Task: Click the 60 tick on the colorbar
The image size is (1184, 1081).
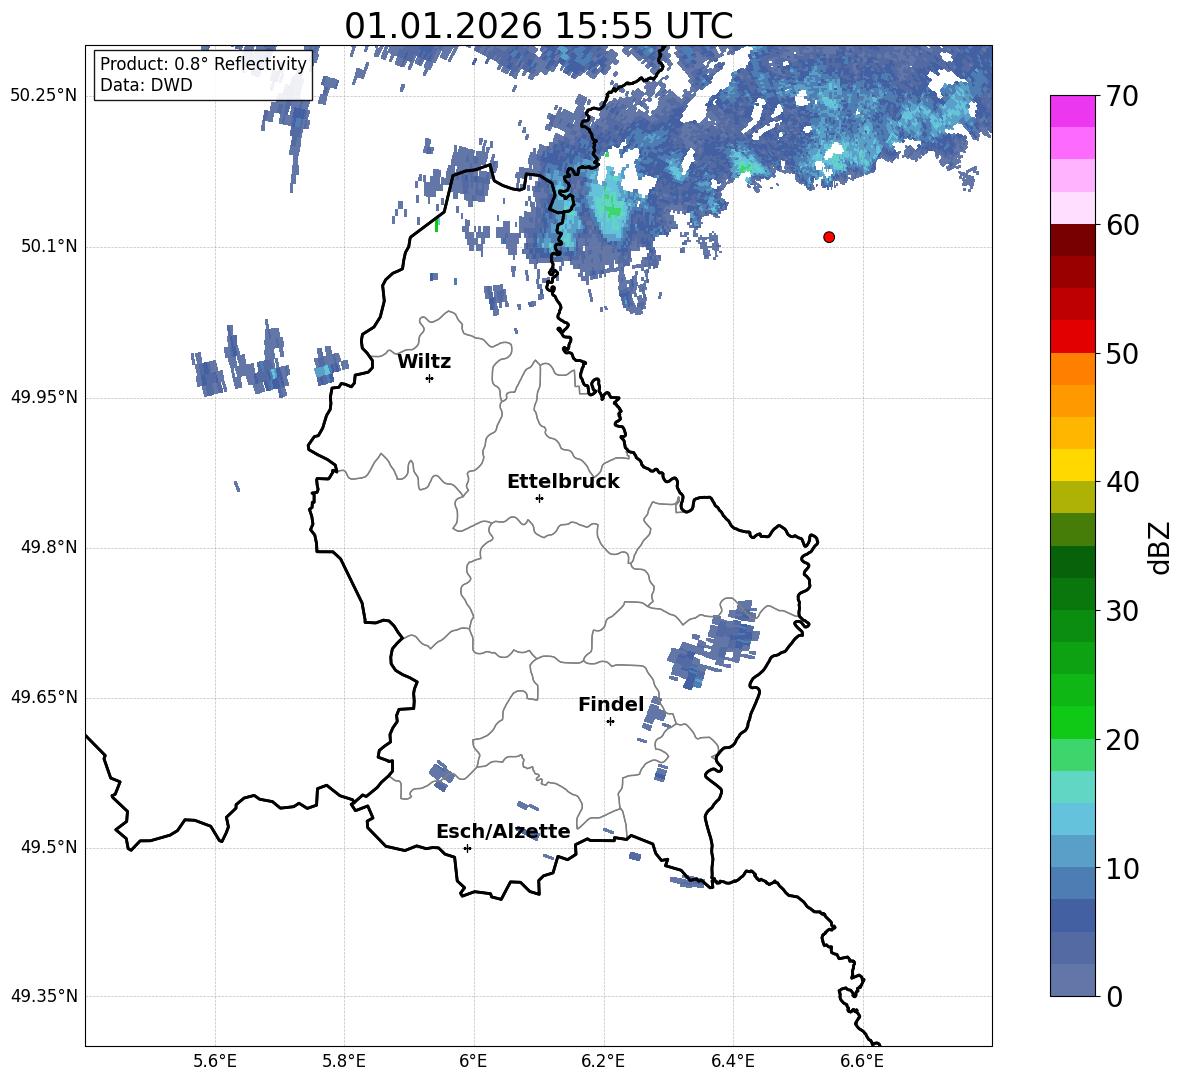Action: pos(1122,225)
